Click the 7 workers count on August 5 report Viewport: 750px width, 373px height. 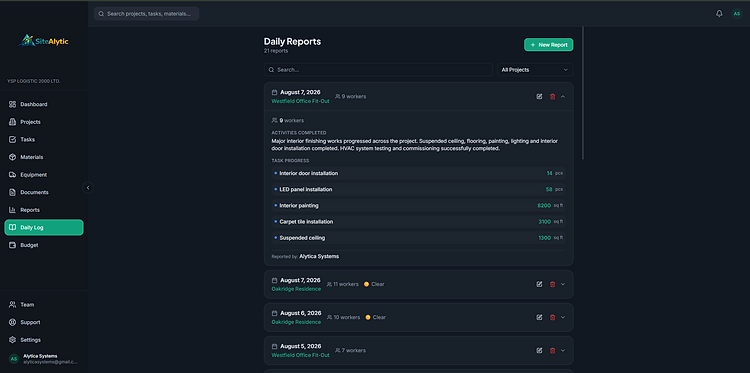pos(351,351)
